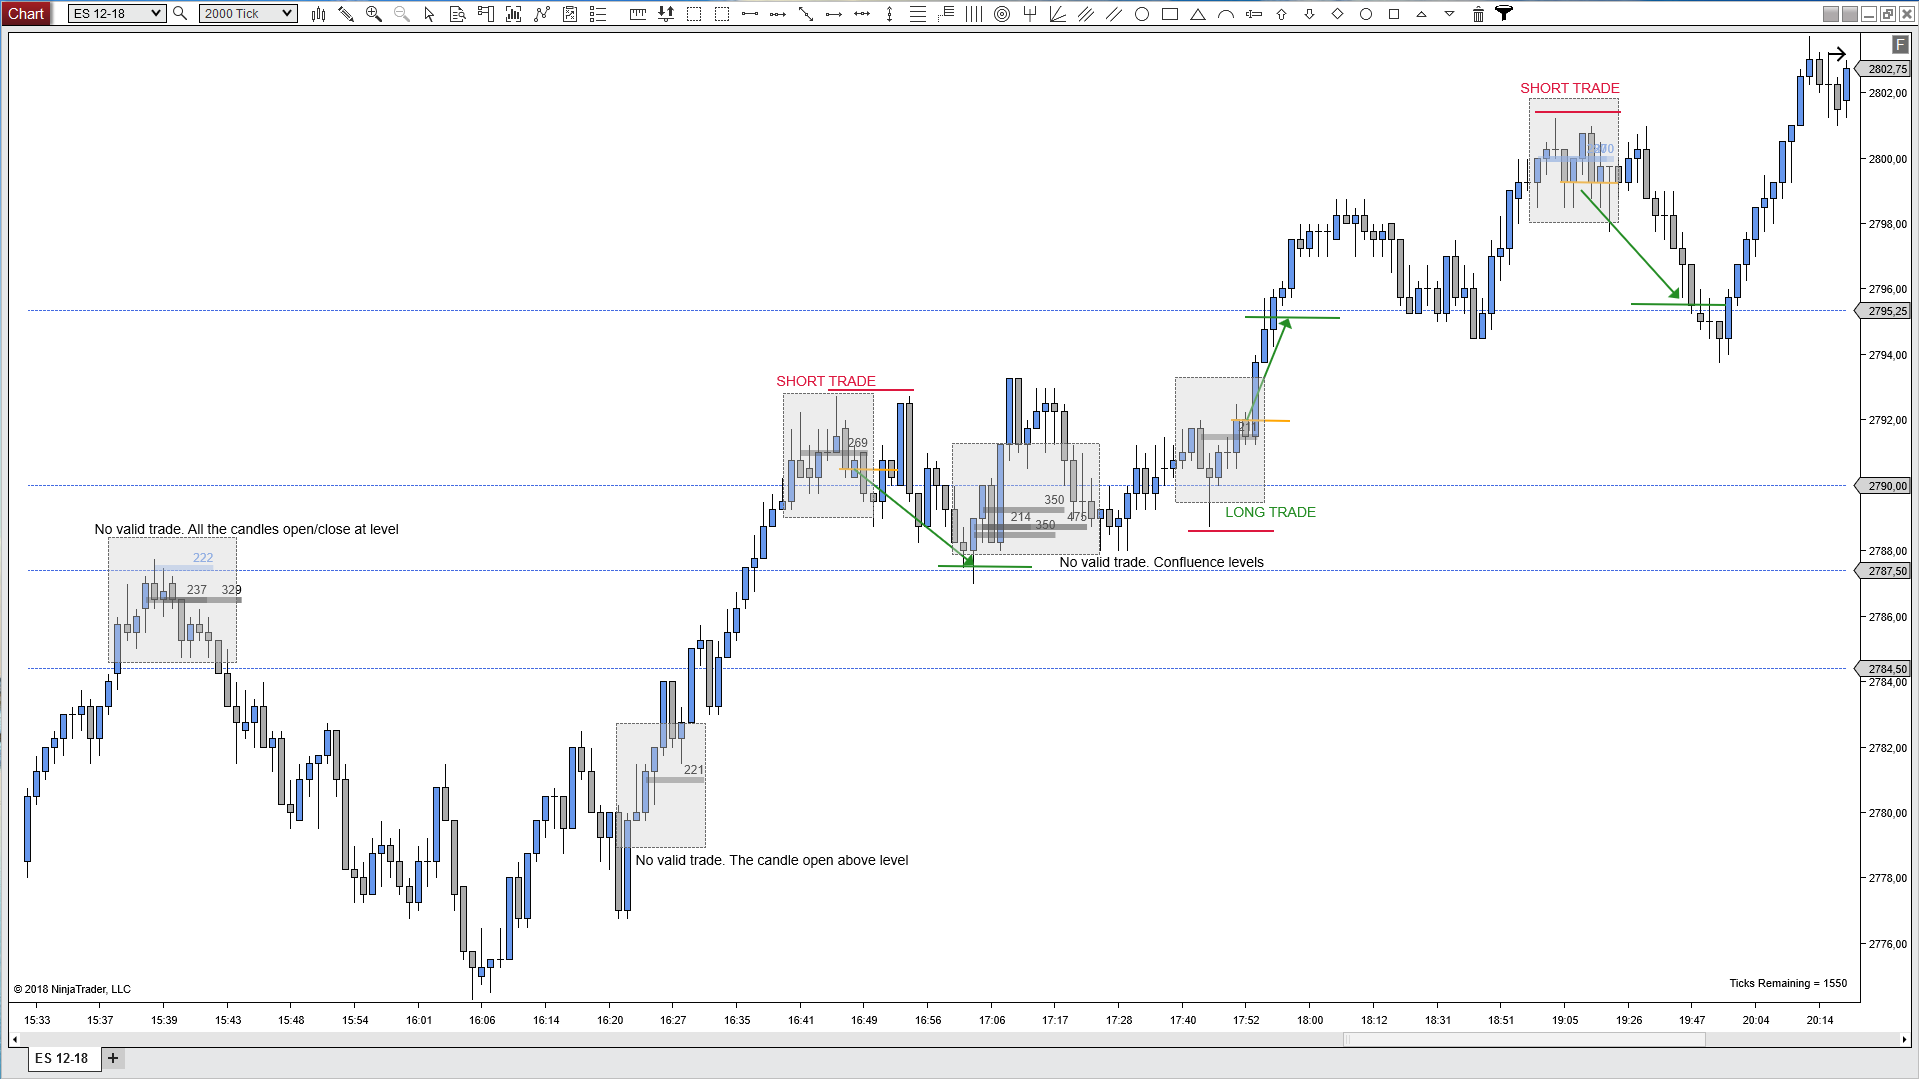Open the ES 12-18 instrument selector dropdown

(116, 13)
